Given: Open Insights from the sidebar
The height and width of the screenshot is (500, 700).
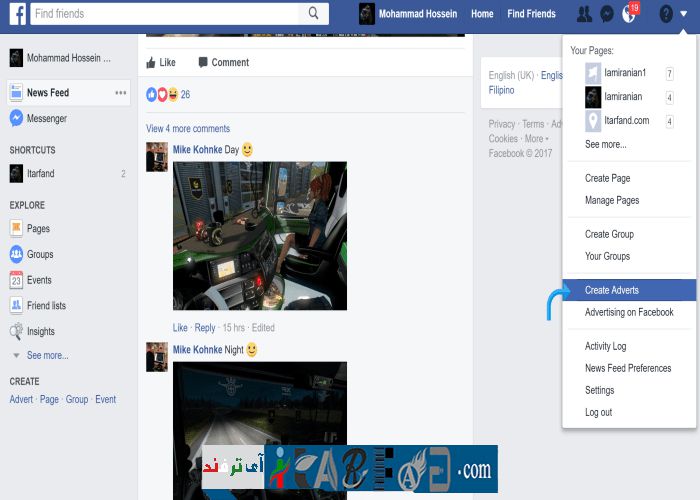Looking at the screenshot, I should (x=41, y=331).
